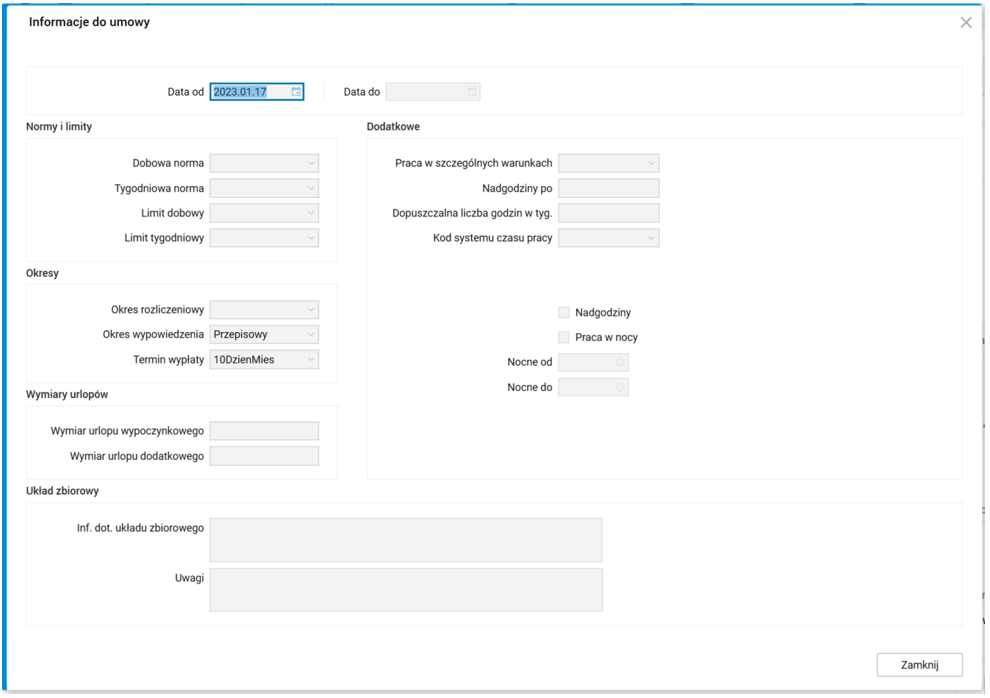Click the clock icon in Nocne od
This screenshot has width=990, height=698.
(x=620, y=362)
